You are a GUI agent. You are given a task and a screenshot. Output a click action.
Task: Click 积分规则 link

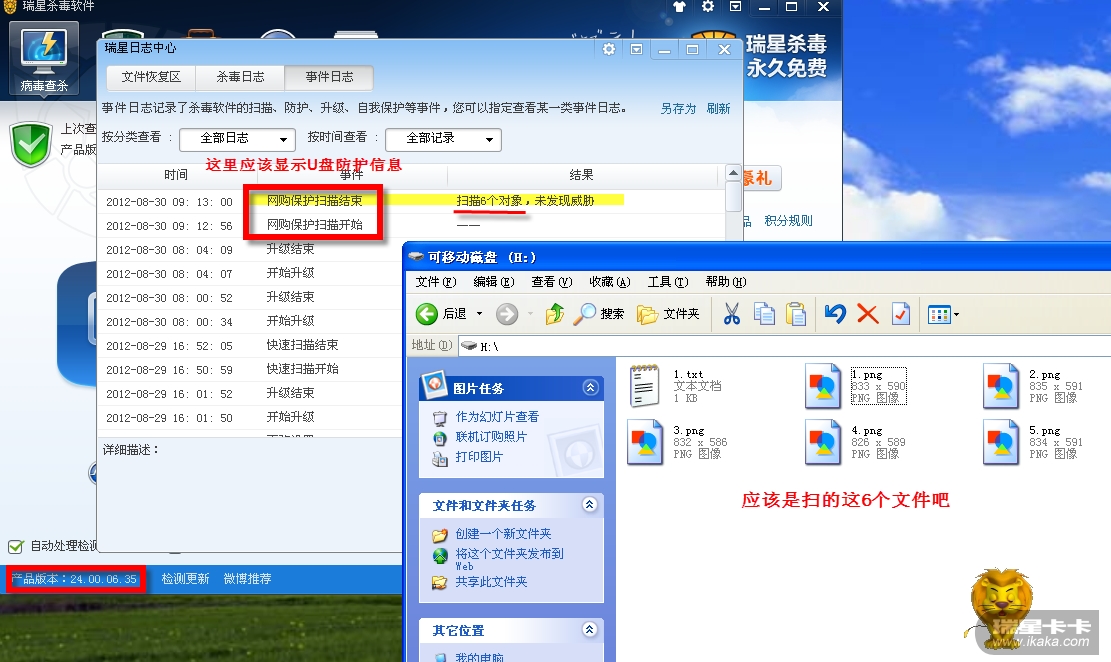click(789, 220)
